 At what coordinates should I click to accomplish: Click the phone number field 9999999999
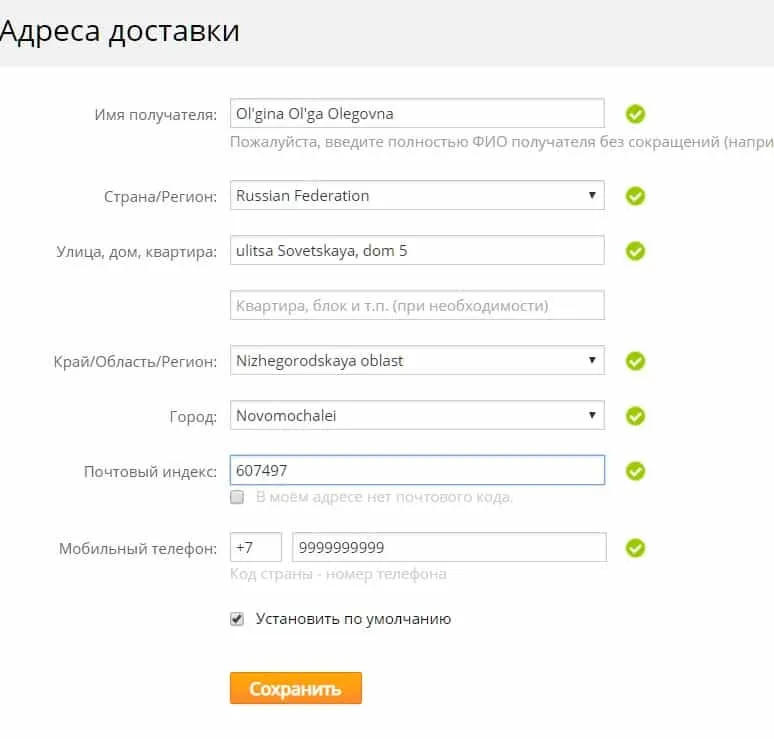tap(449, 547)
